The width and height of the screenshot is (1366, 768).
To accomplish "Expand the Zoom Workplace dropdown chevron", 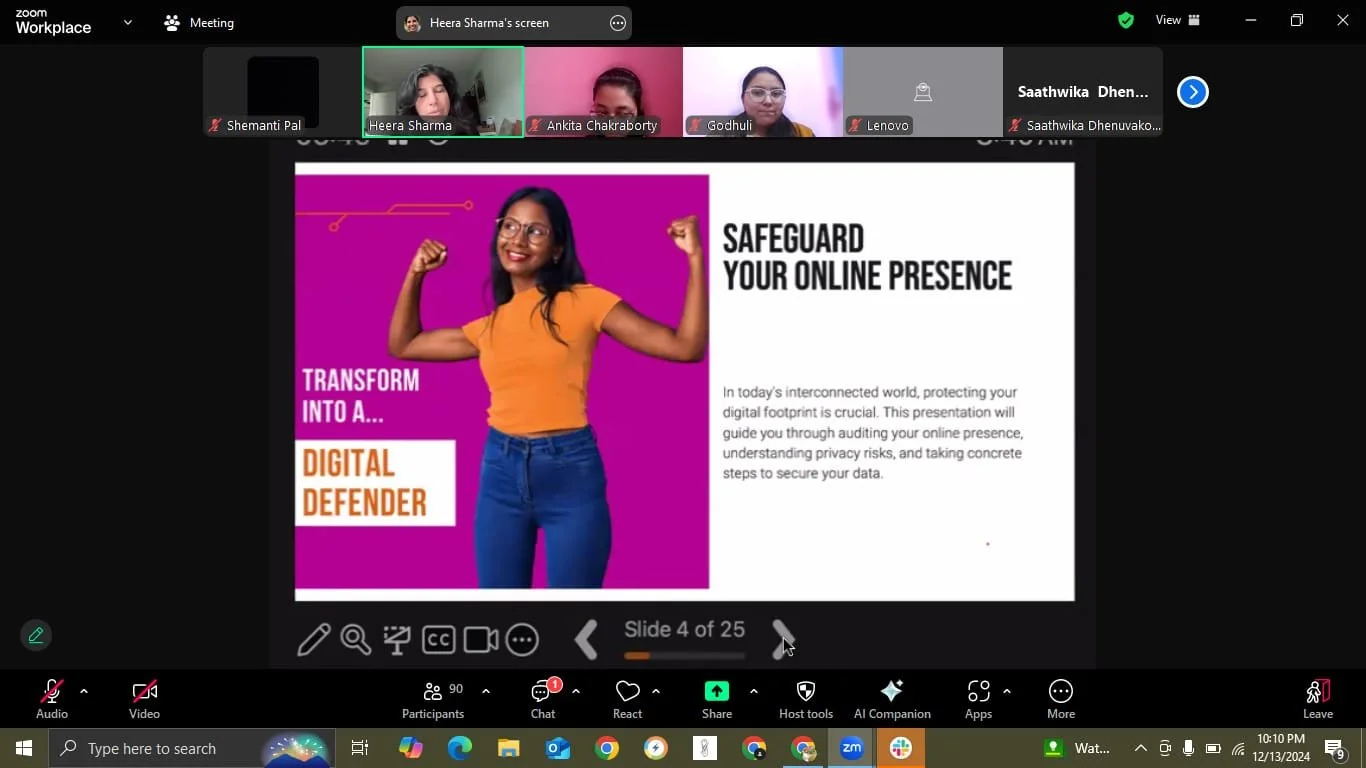I will click(x=127, y=22).
